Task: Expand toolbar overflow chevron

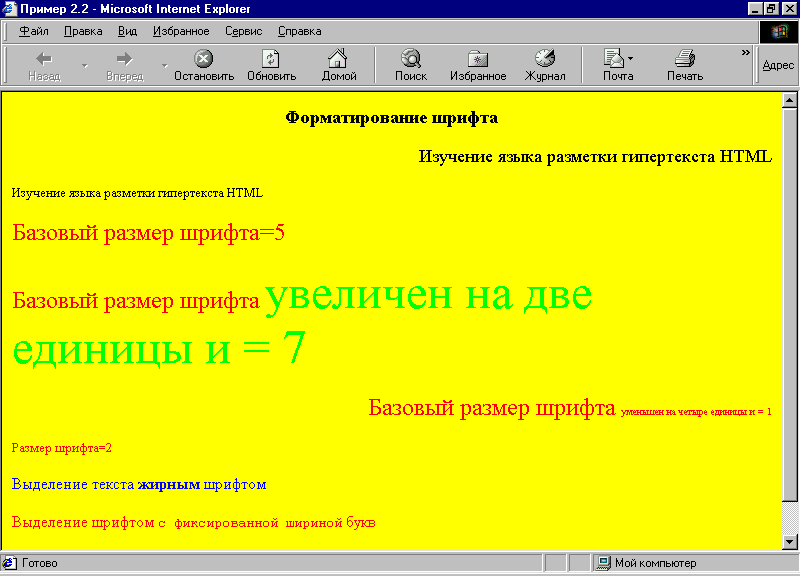Action: pyautogui.click(x=745, y=52)
